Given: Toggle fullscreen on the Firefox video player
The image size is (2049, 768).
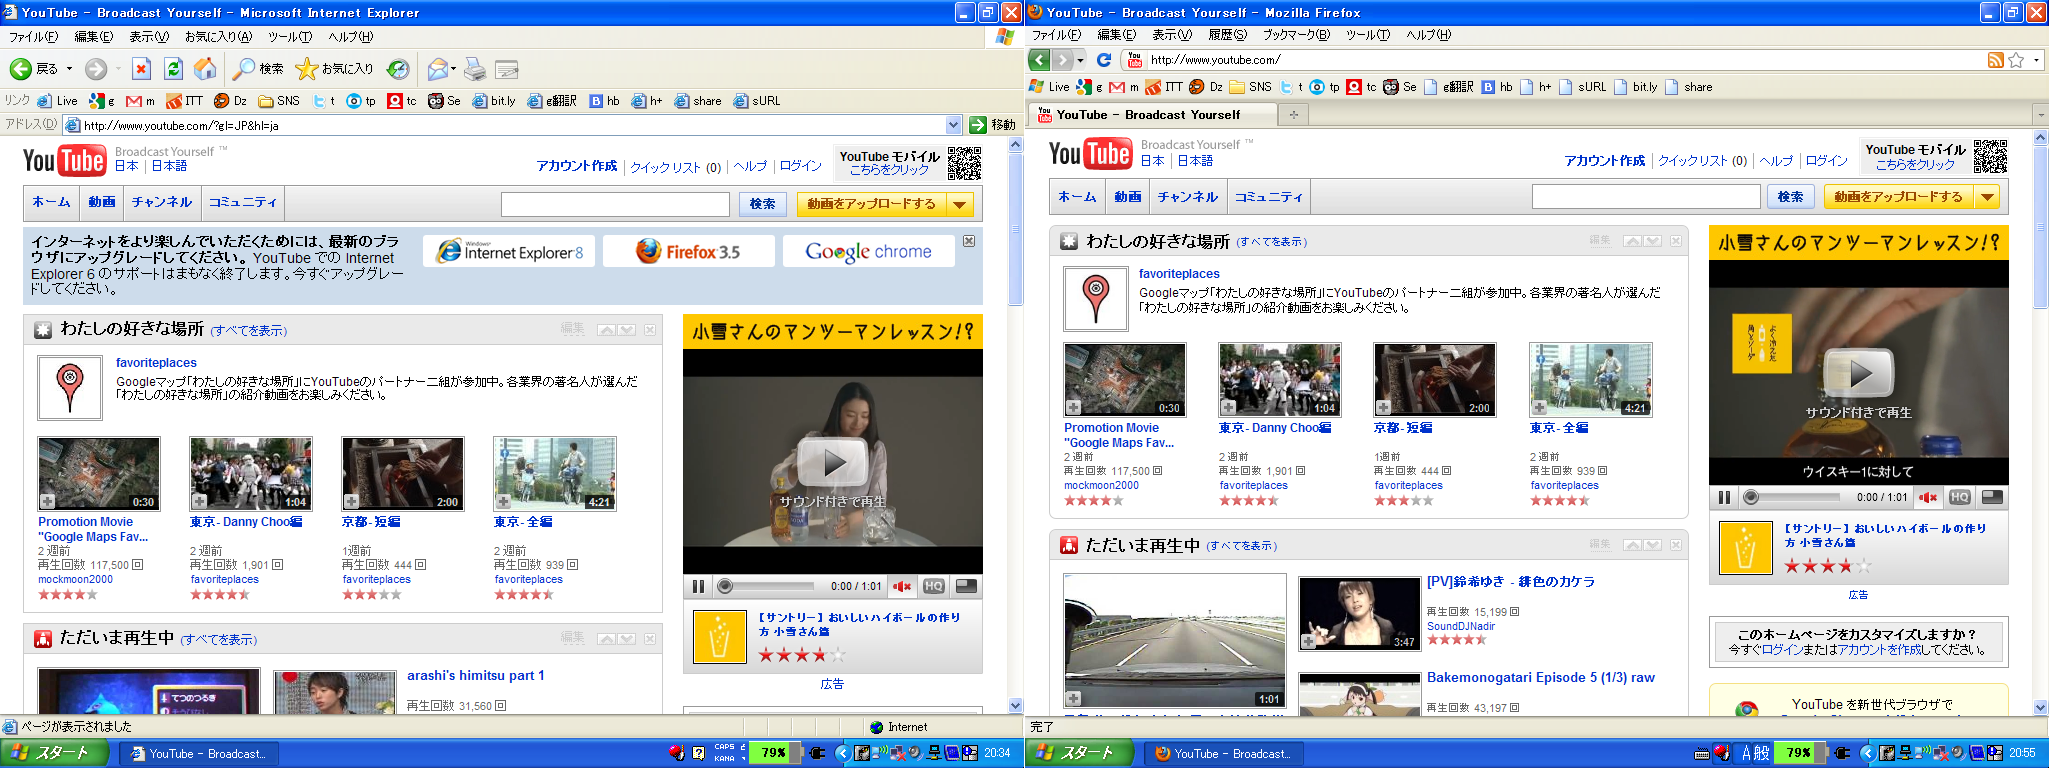Looking at the screenshot, I should coord(1992,497).
